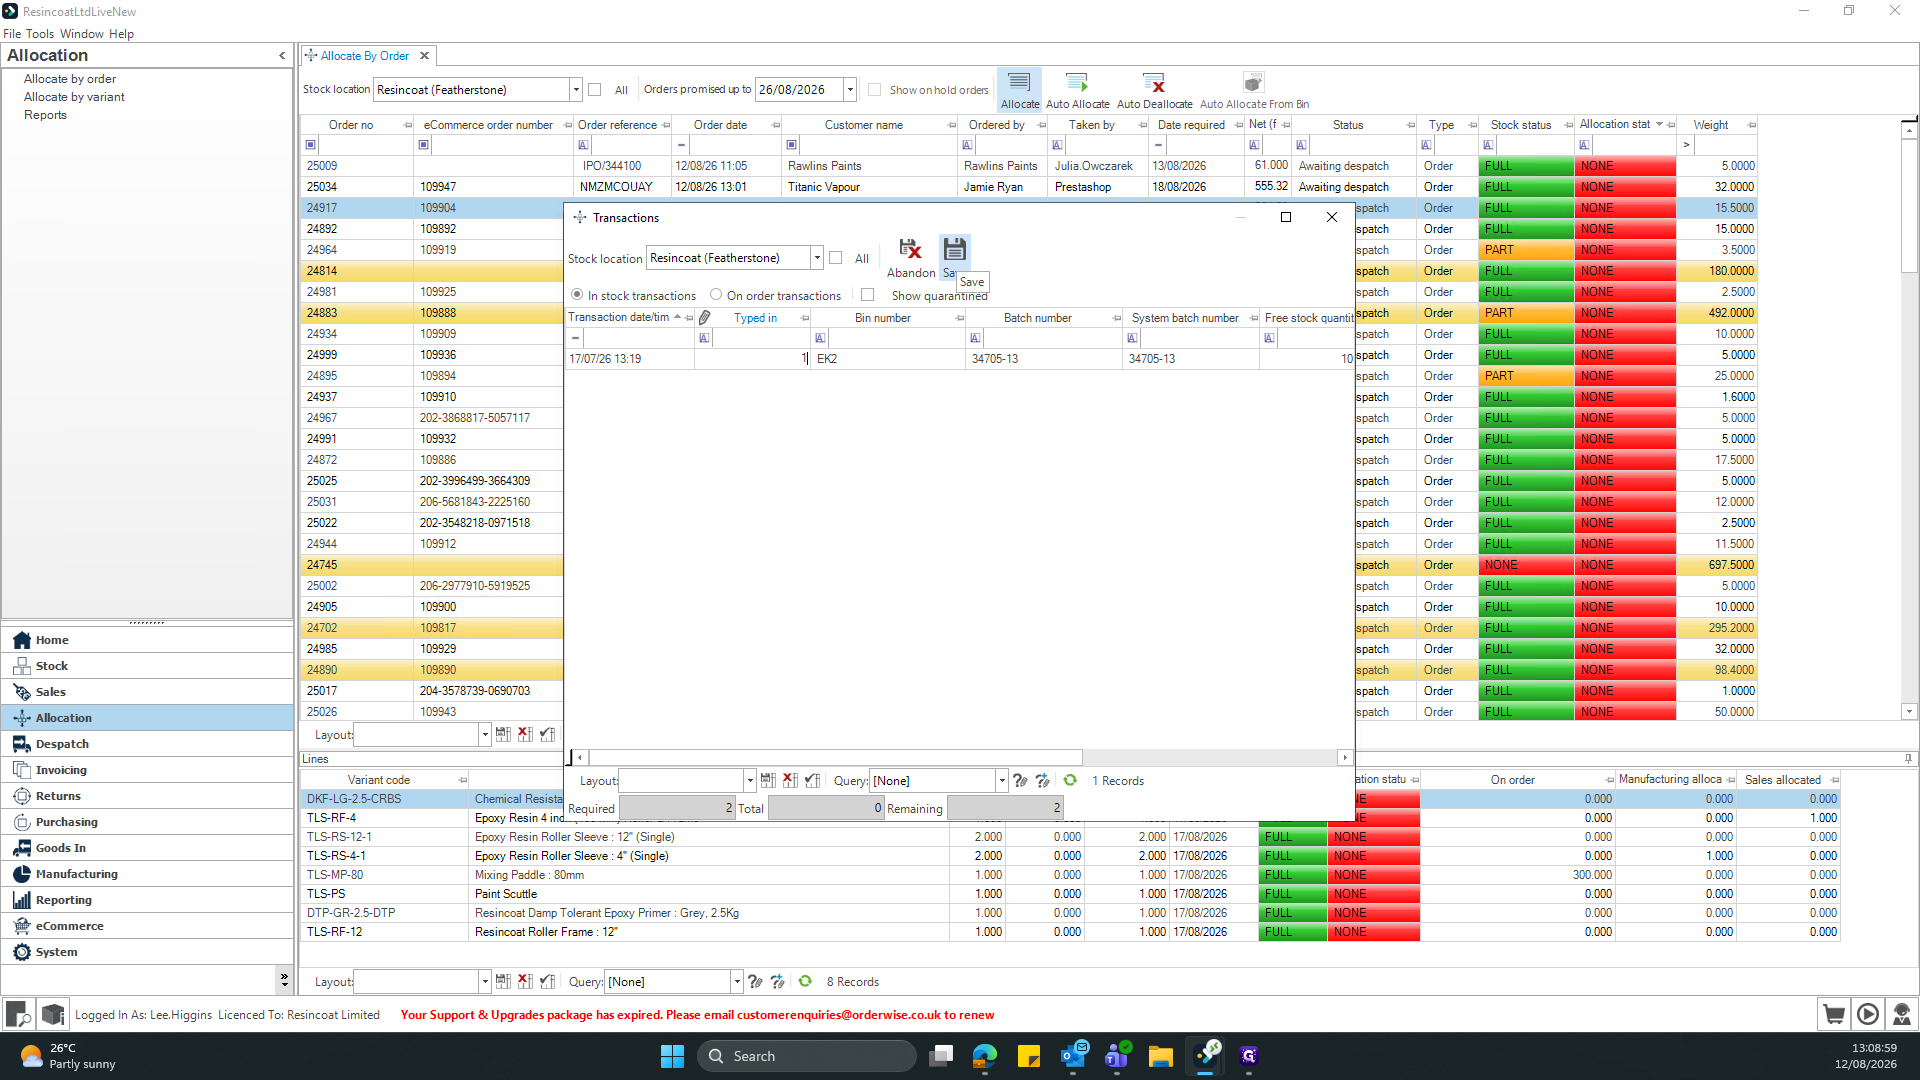1920x1080 pixels.
Task: Open Layout dropdown under orders grid
Action: tap(485, 734)
